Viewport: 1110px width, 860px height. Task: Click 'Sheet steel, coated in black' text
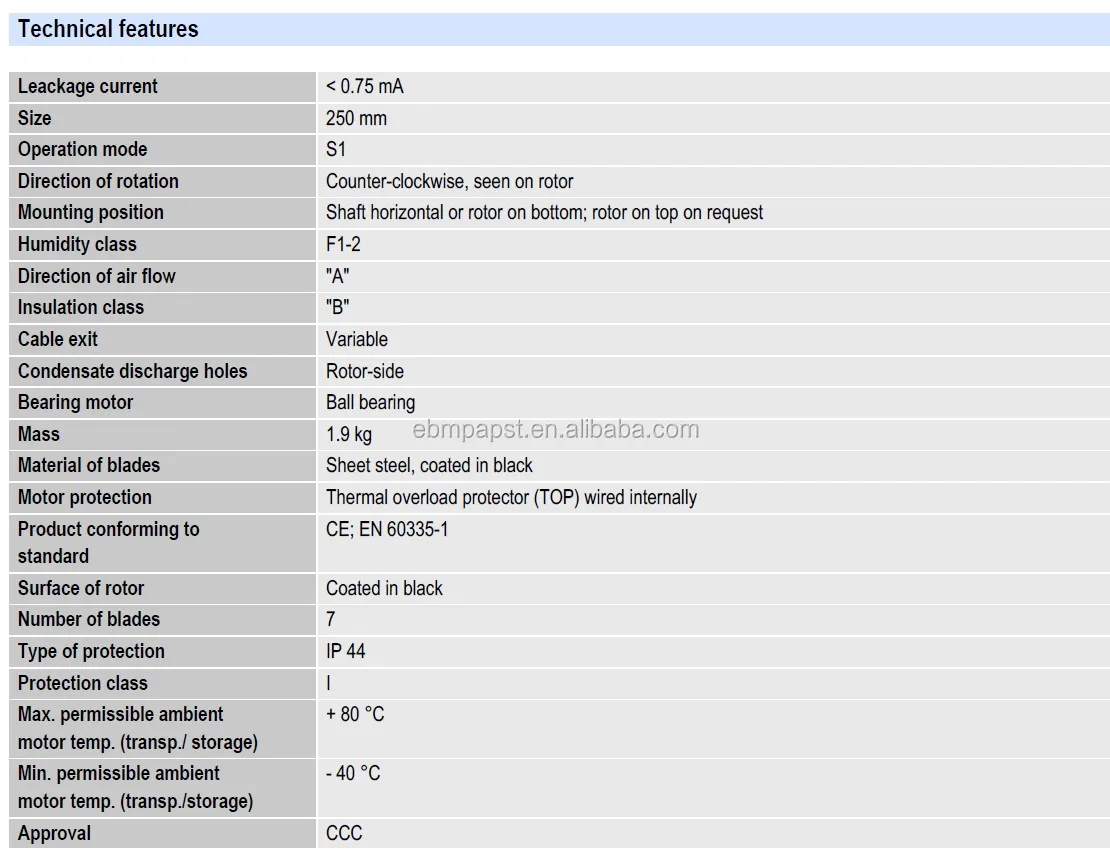tap(429, 465)
